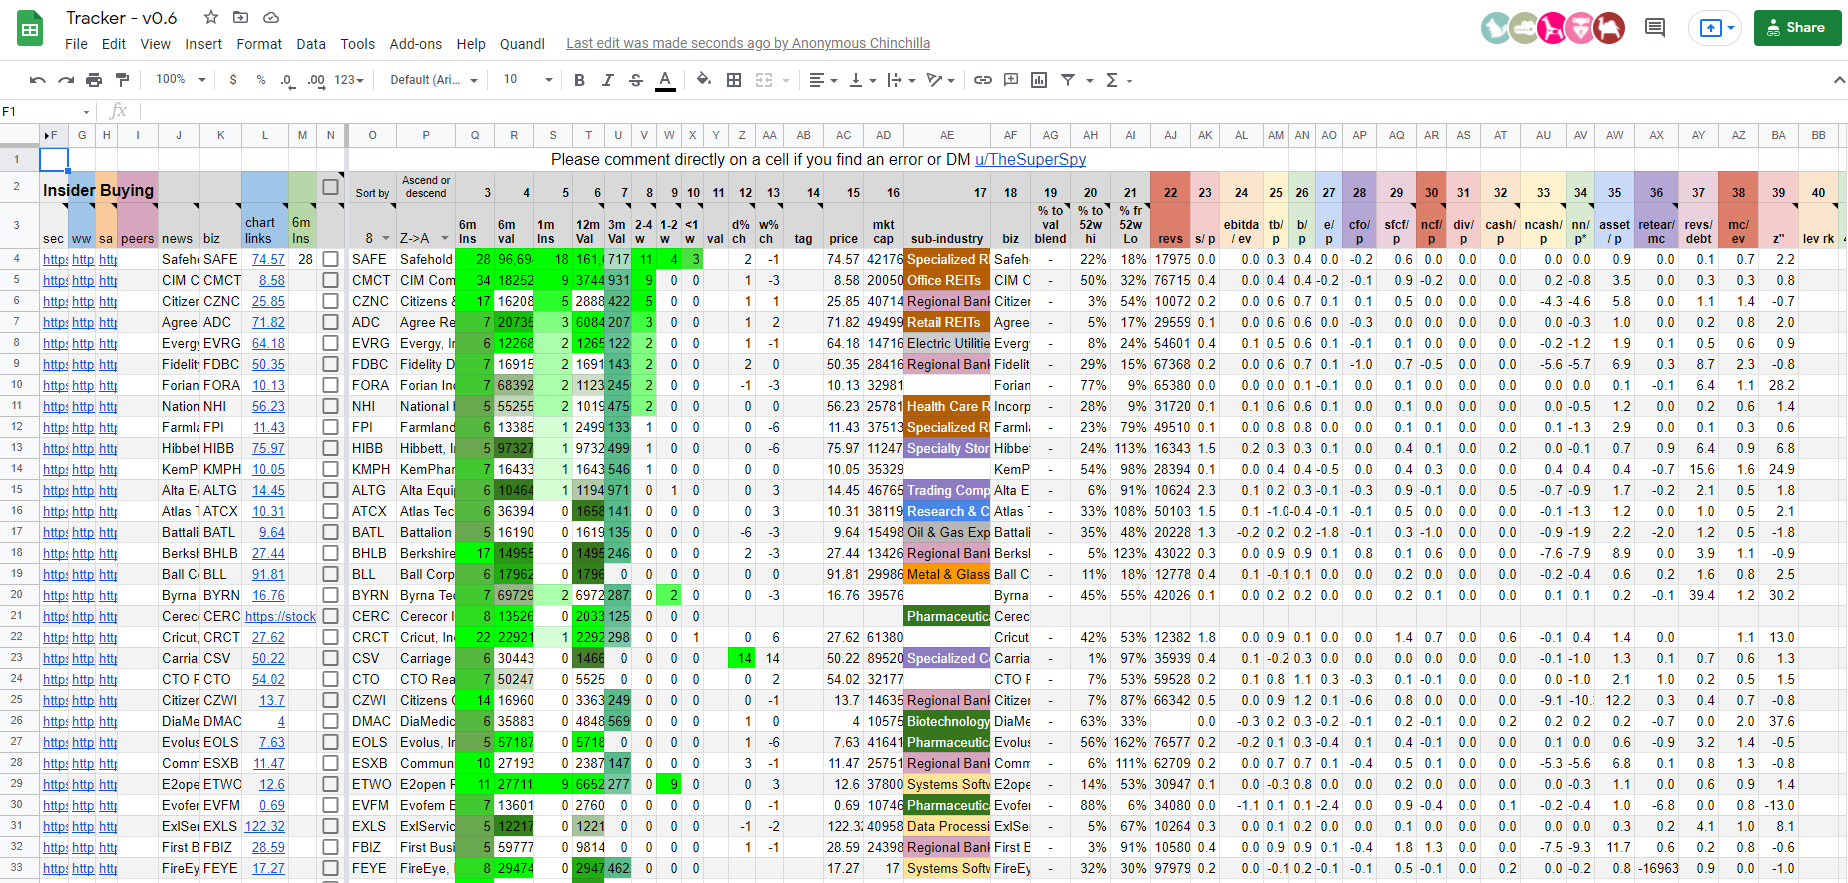Apply bold formatting with the B icon
Viewport: 1848px width, 883px height.
[x=579, y=80]
